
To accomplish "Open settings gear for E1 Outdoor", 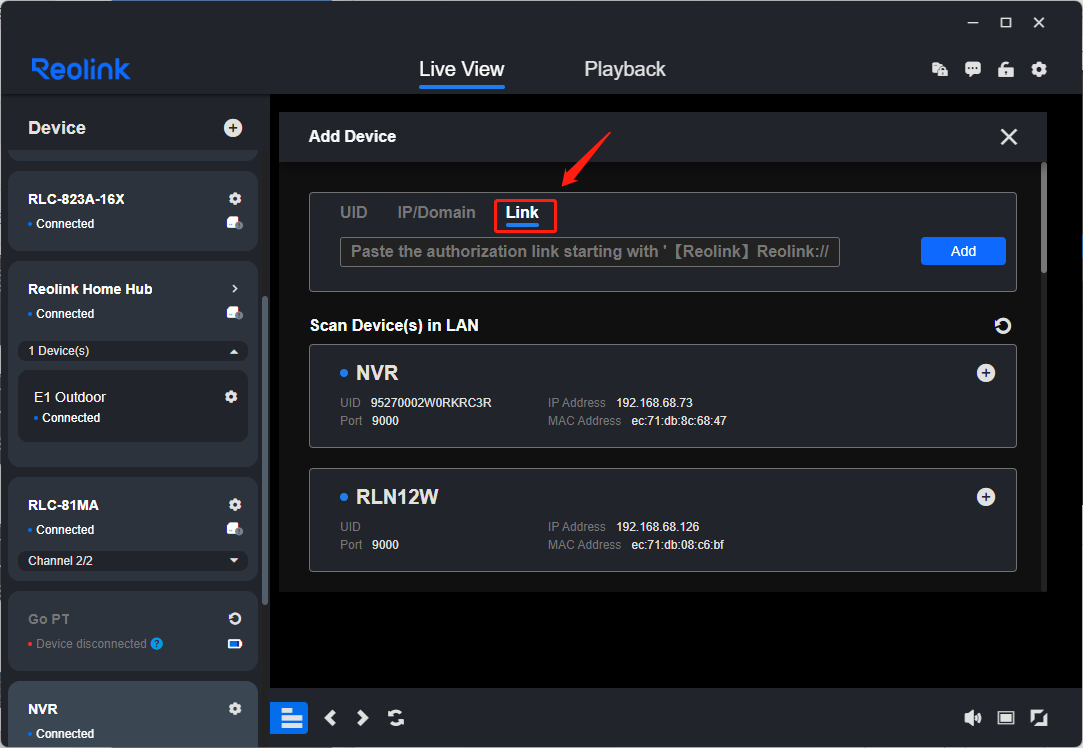I will [x=231, y=396].
